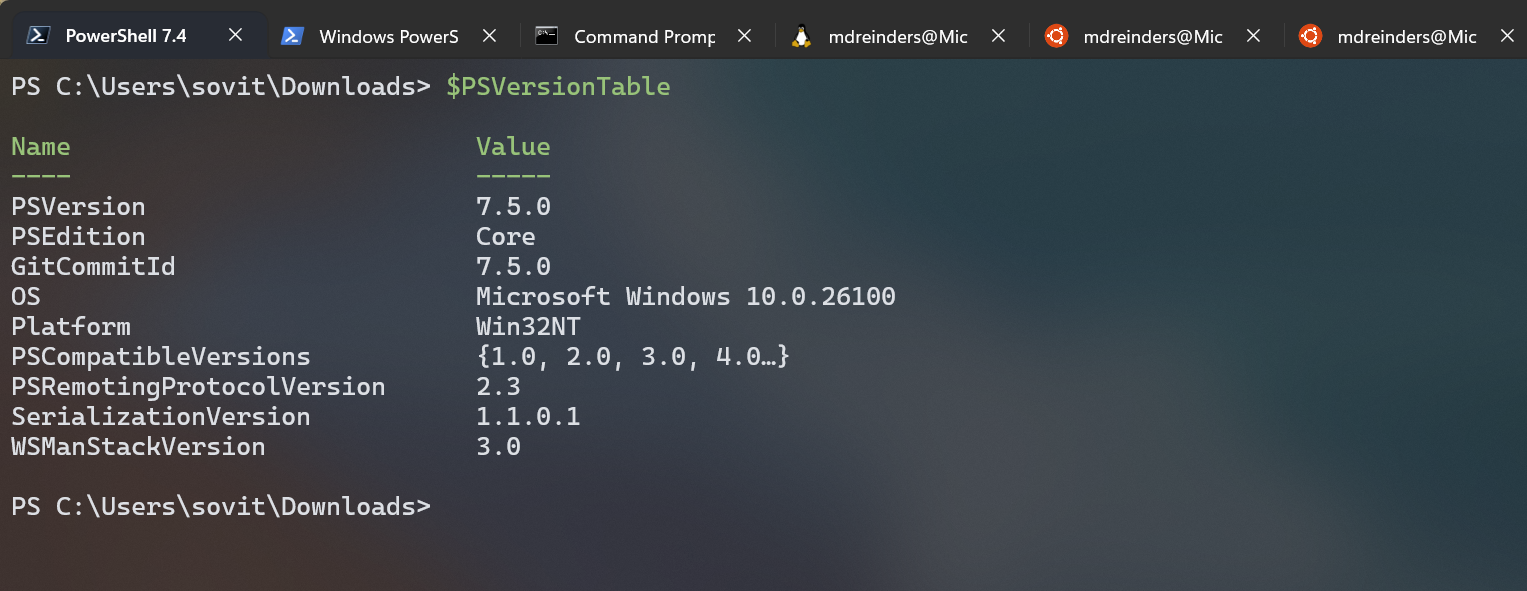
Task: Click the blue Windows PowerShell tab icon
Action: click(x=291, y=36)
